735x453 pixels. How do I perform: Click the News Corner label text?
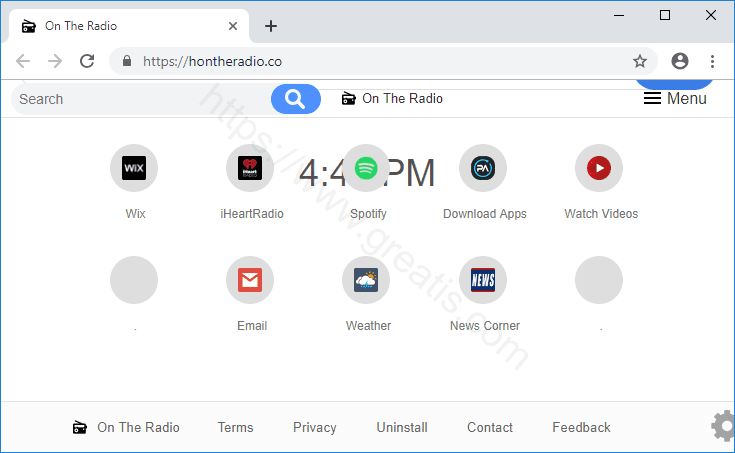point(485,325)
